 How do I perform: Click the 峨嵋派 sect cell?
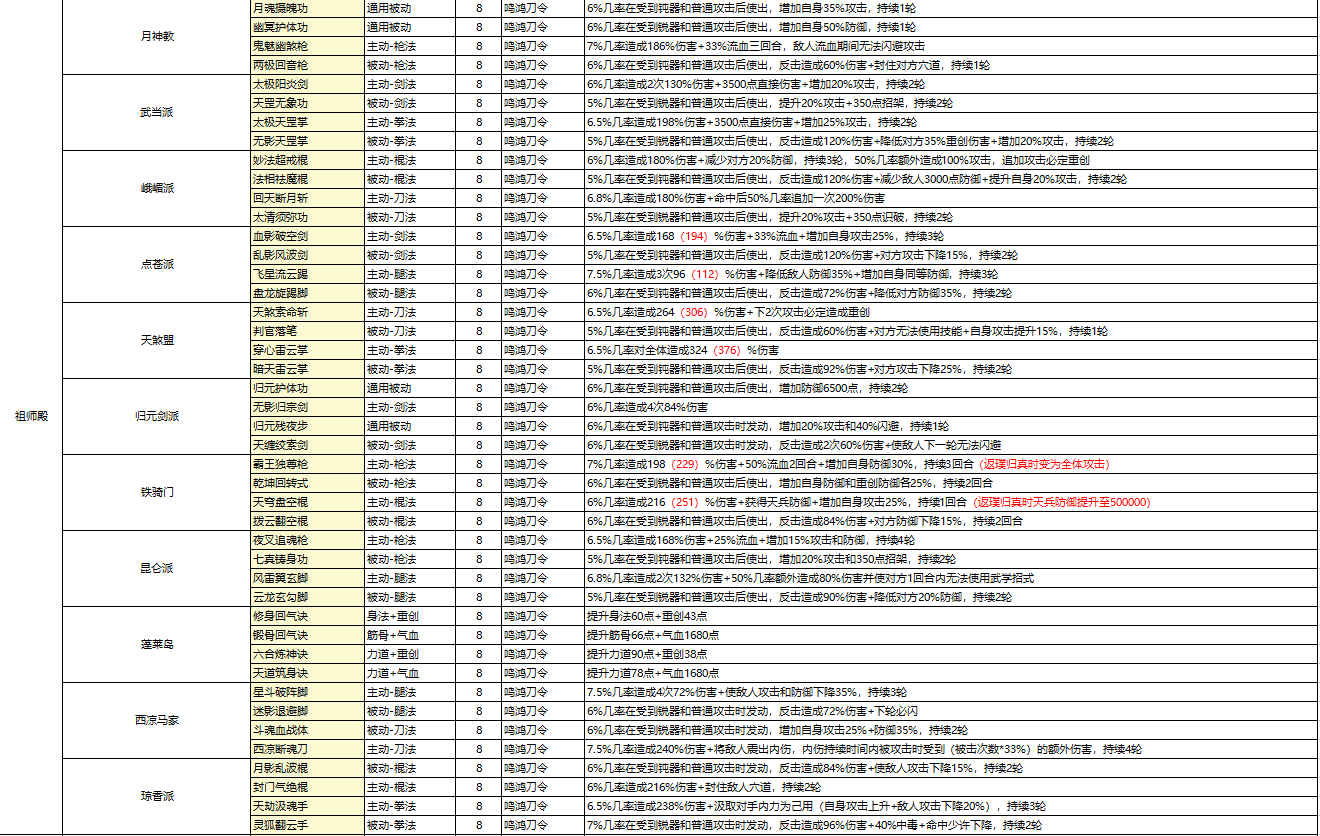(157, 189)
